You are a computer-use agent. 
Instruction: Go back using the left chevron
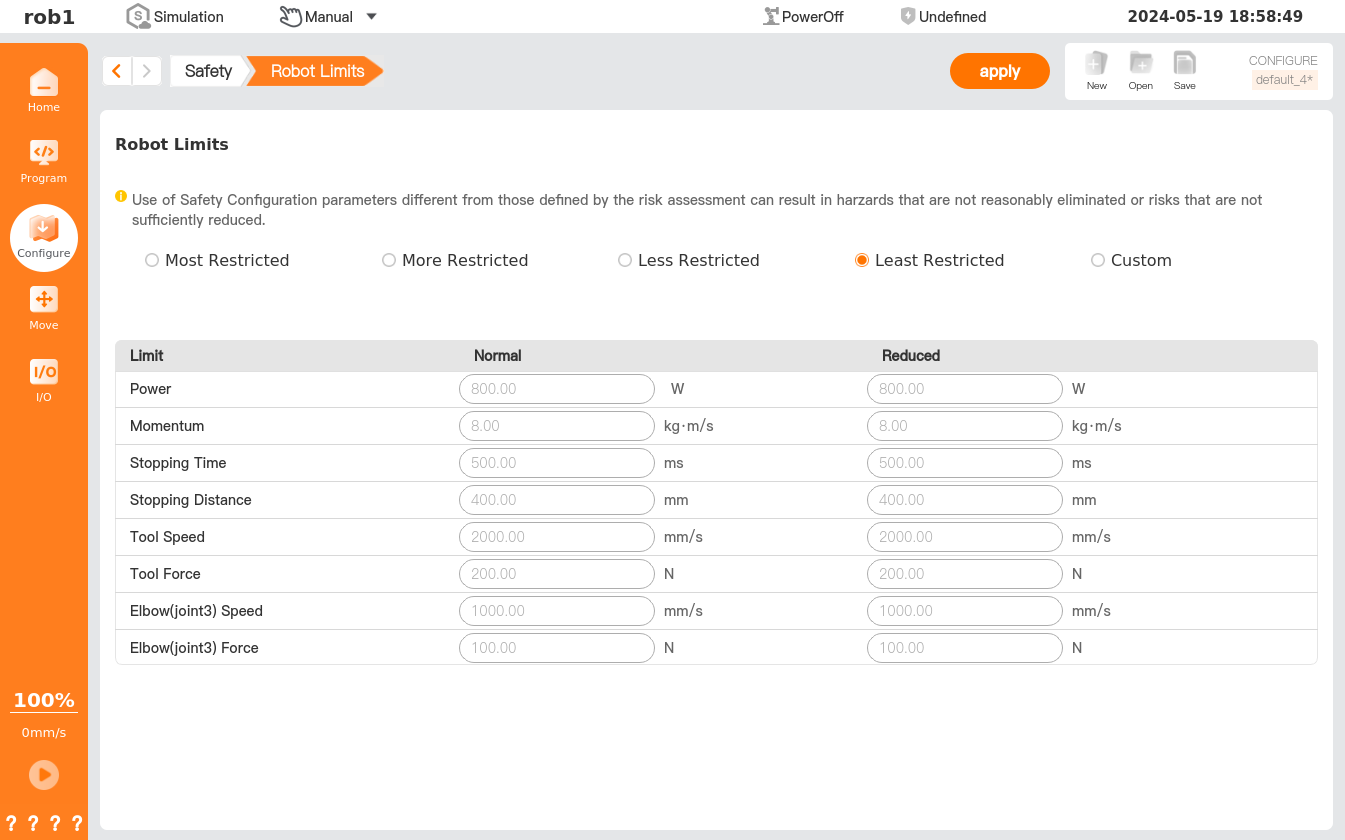[x=117, y=71]
